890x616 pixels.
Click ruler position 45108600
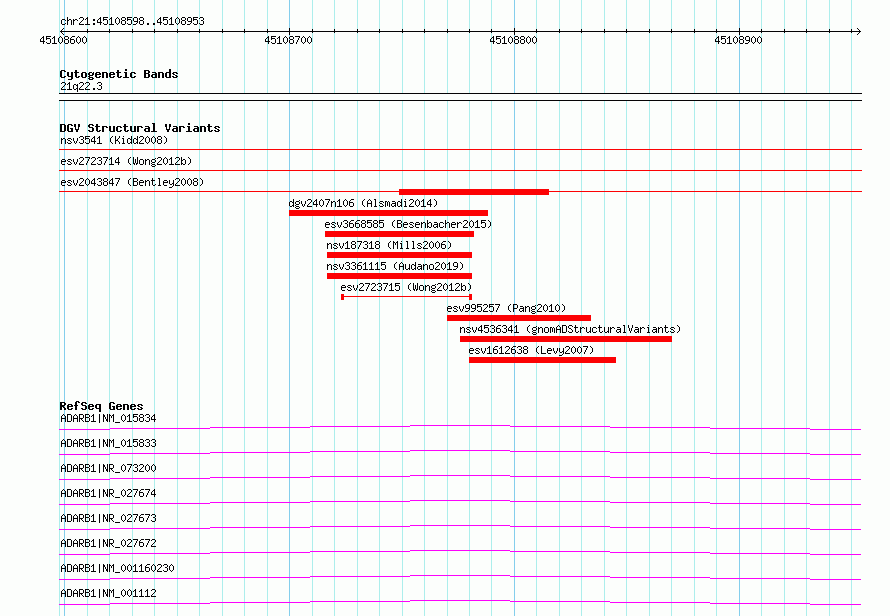pos(64,40)
